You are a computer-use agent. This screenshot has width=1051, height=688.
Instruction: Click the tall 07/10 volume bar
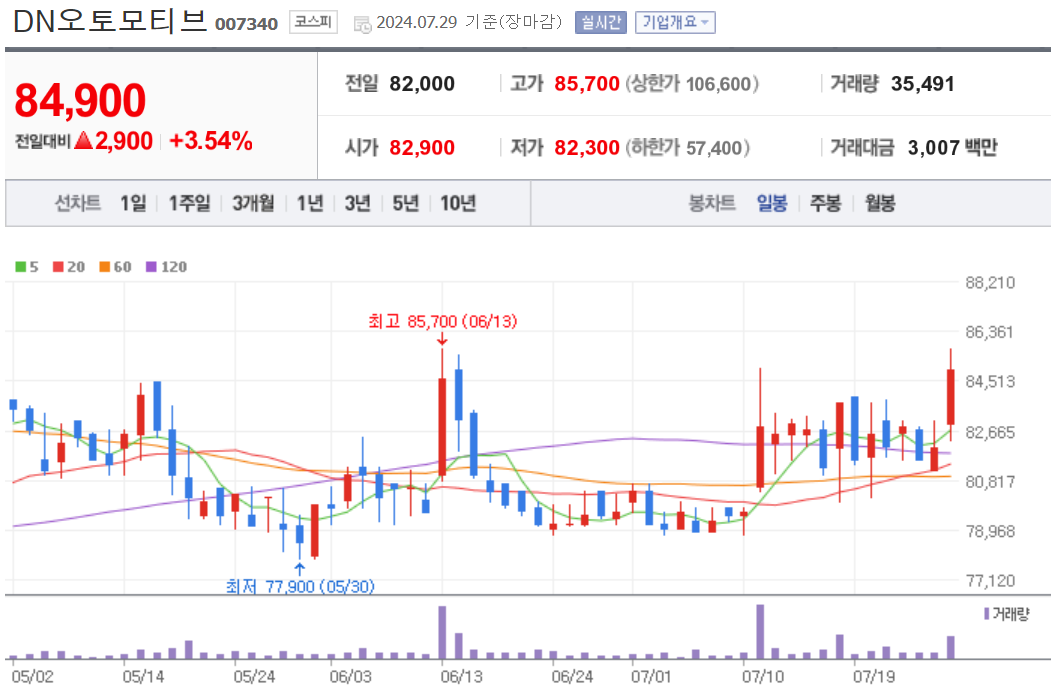760,632
